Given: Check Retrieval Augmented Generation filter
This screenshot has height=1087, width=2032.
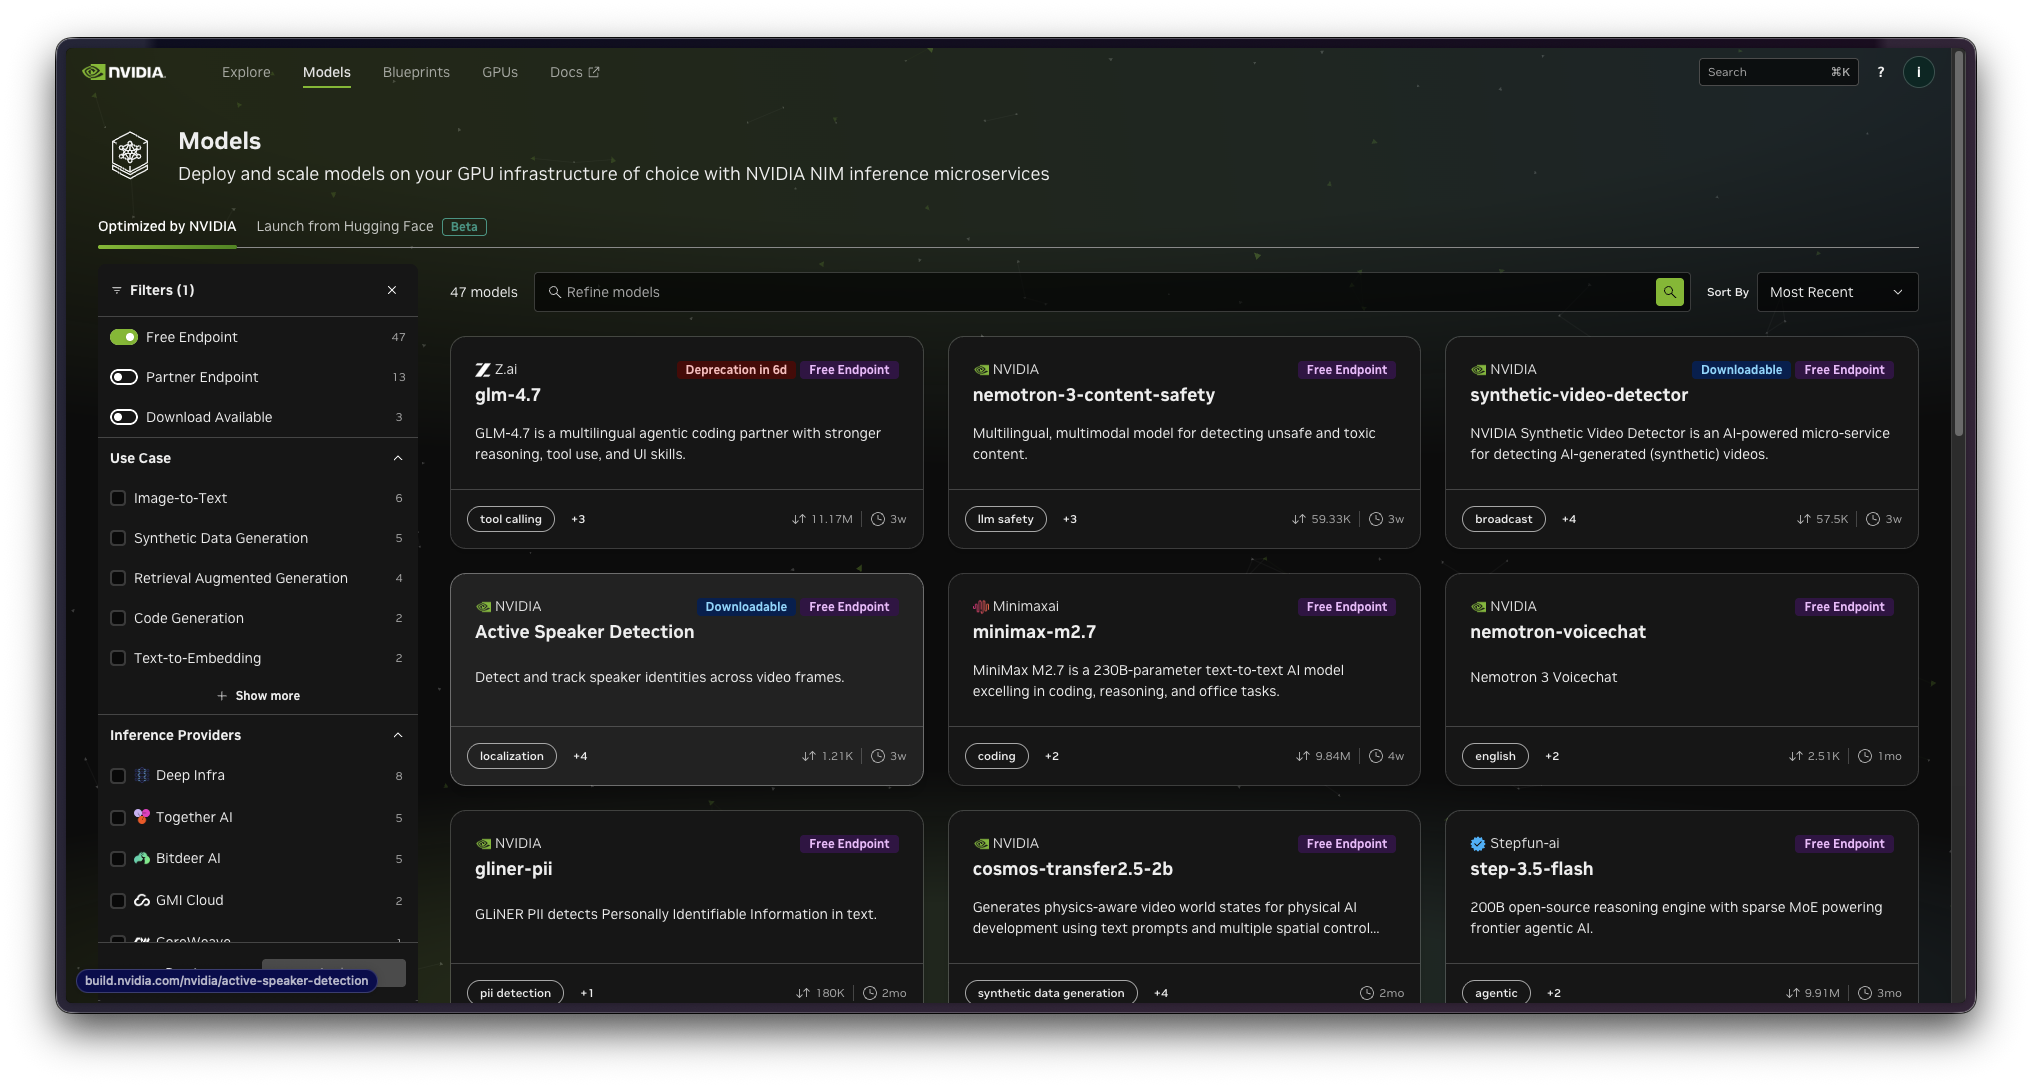Looking at the screenshot, I should (118, 578).
